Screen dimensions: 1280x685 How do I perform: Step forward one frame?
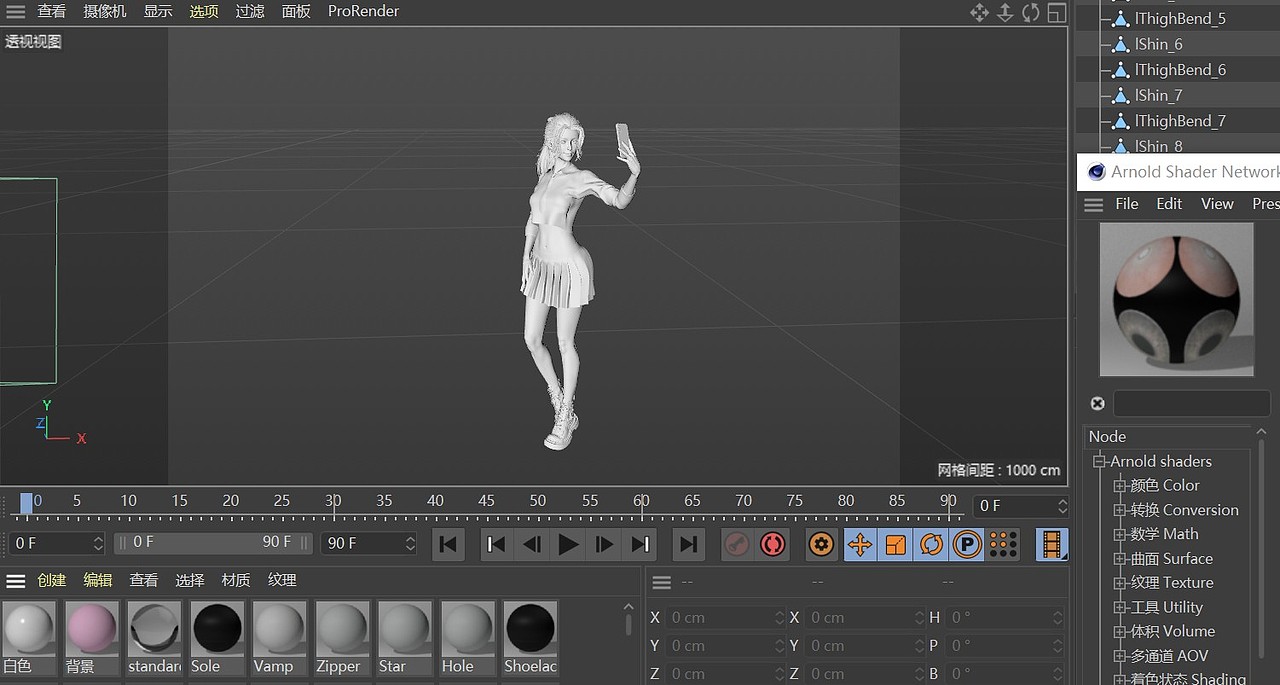604,544
